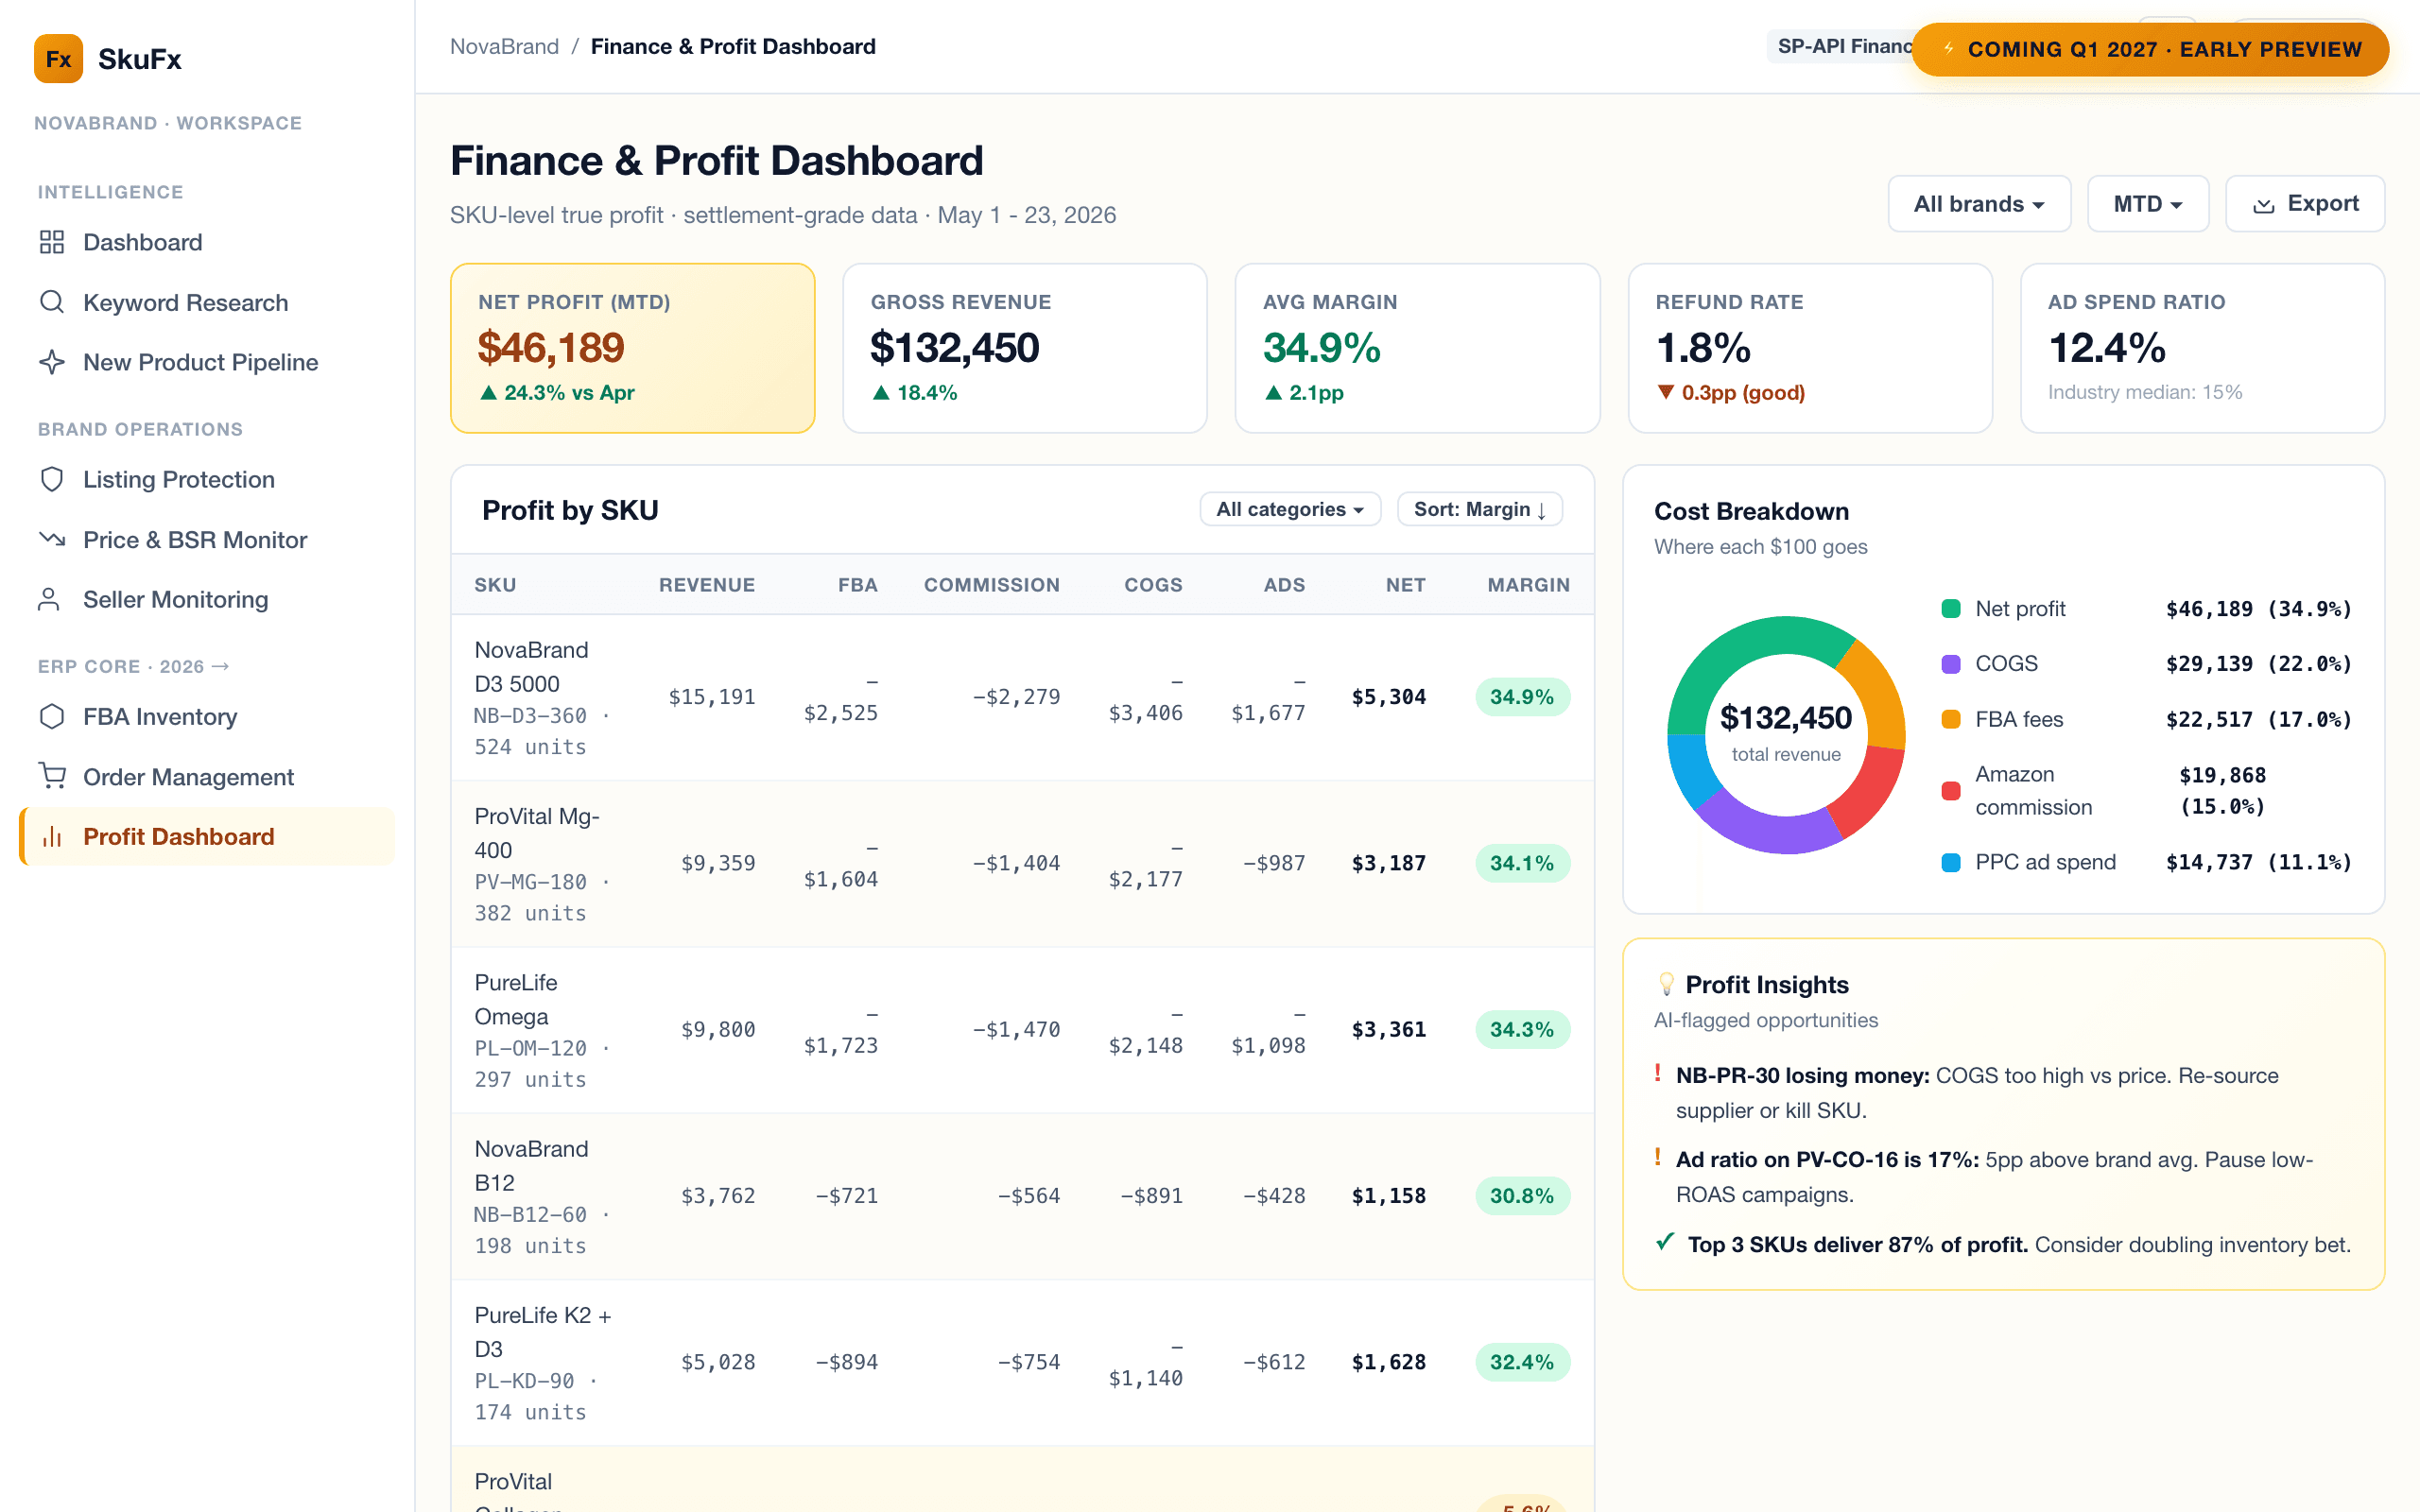Image resolution: width=2420 pixels, height=1512 pixels.
Task: Open New Product Pipeline
Action: (207, 362)
